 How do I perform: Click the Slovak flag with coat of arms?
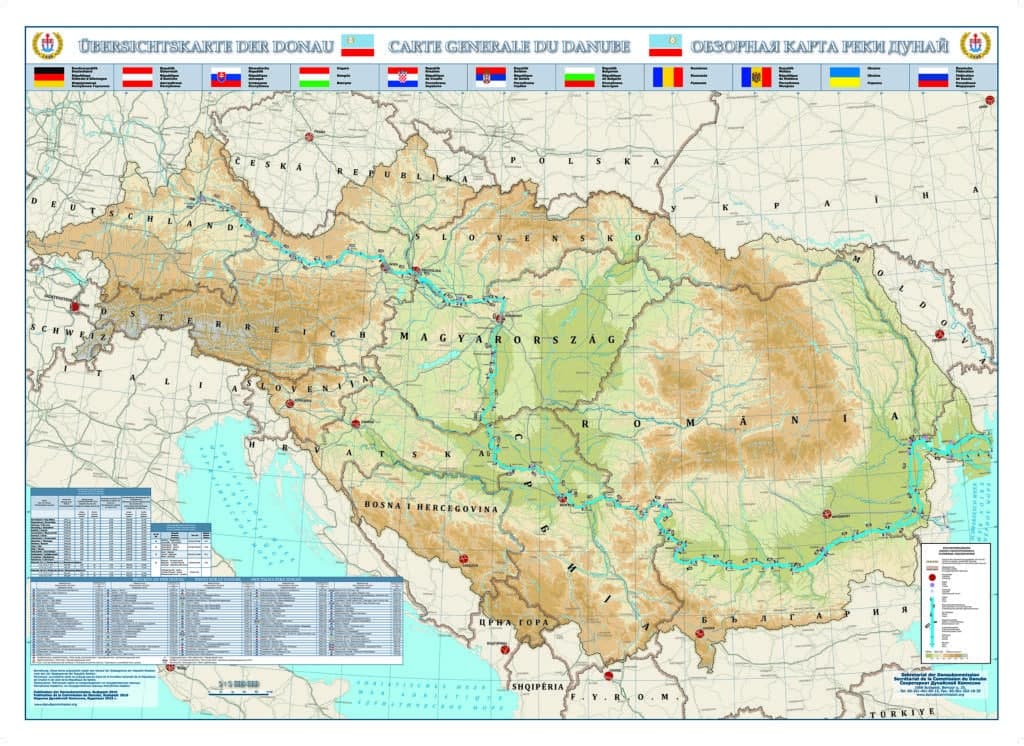click(x=225, y=77)
